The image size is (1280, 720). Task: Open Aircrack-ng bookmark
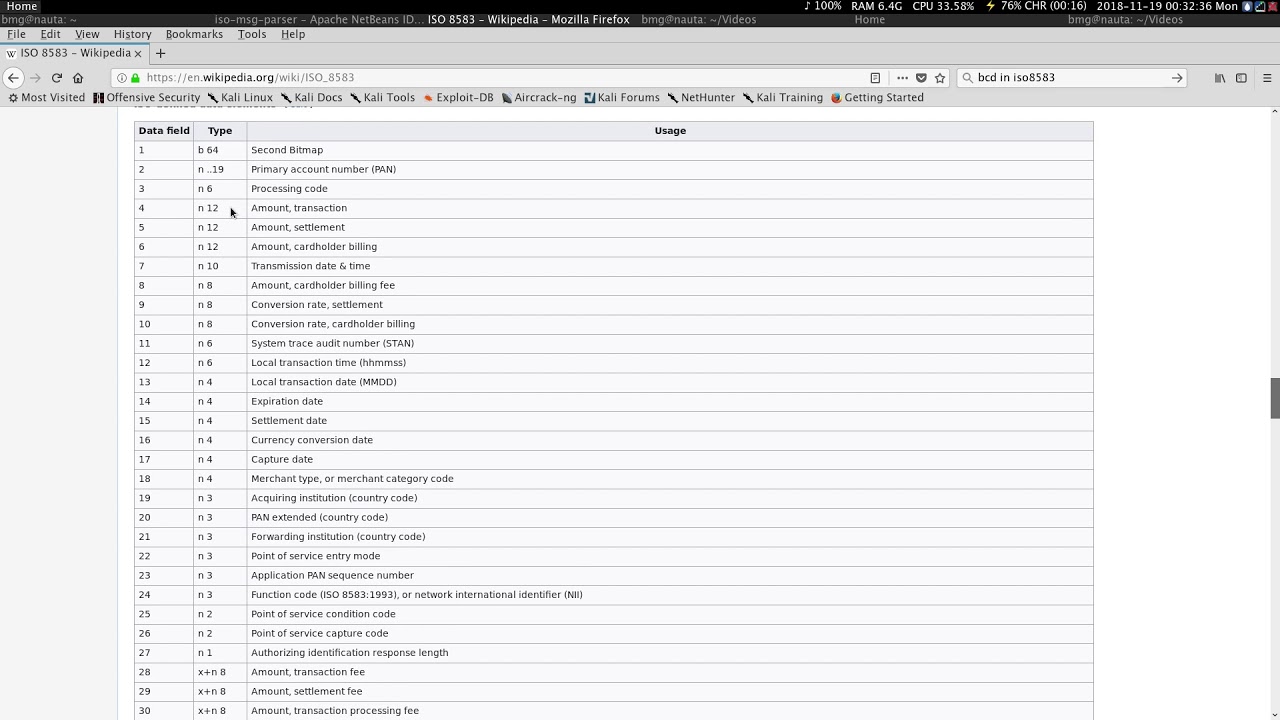[539, 98]
